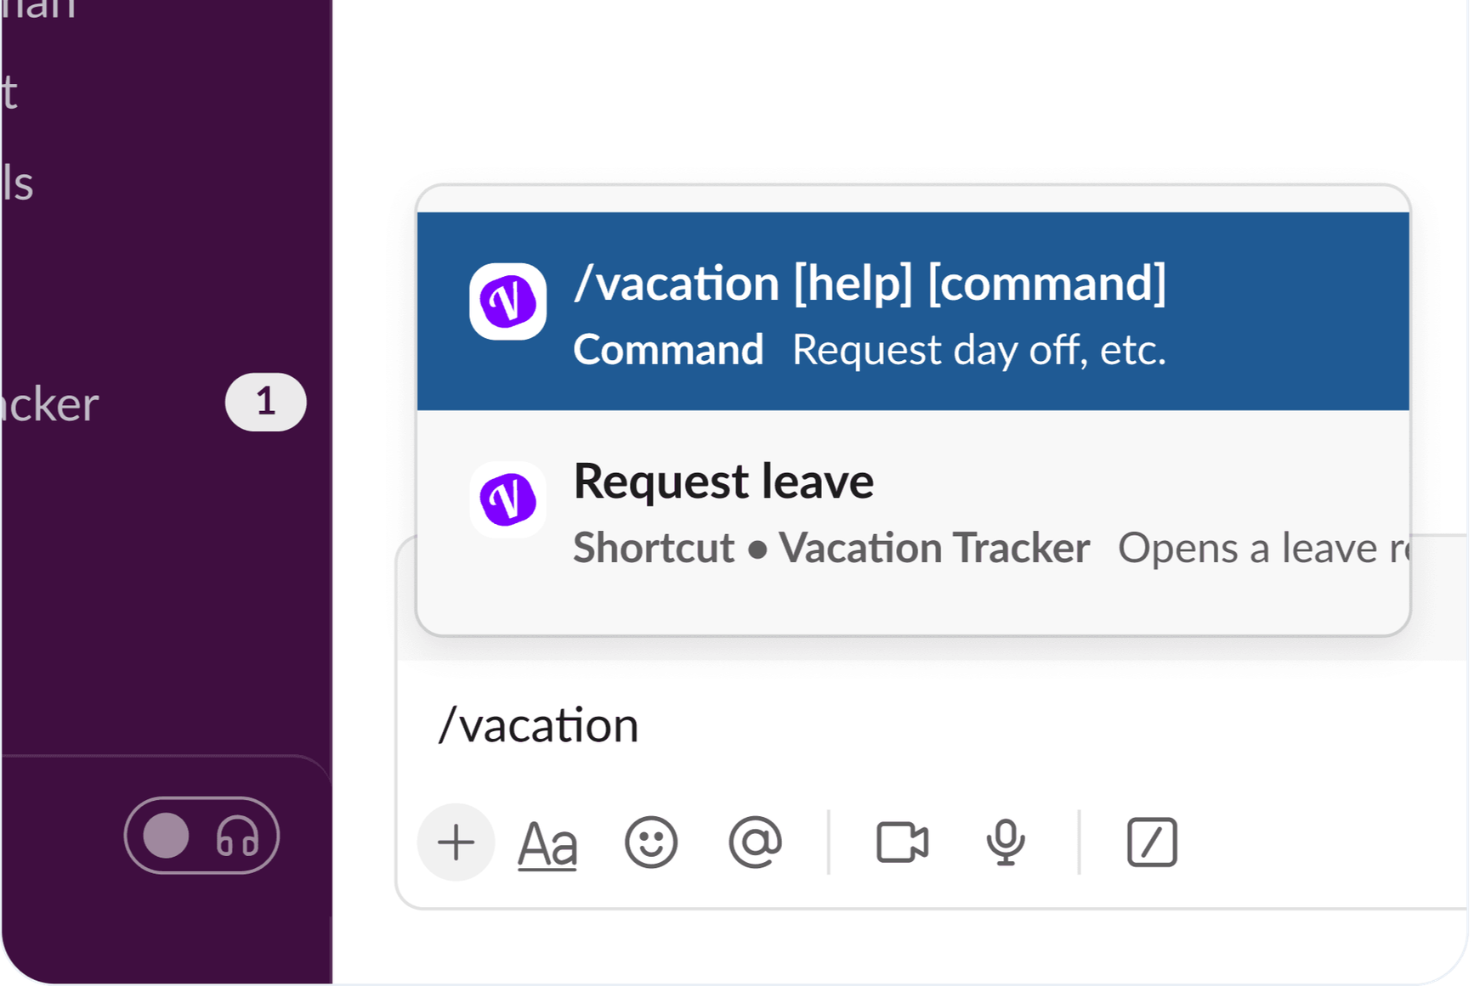Click the Command label on the suggestion
Image resolution: width=1480 pixels, height=987 pixels.
[668, 349]
